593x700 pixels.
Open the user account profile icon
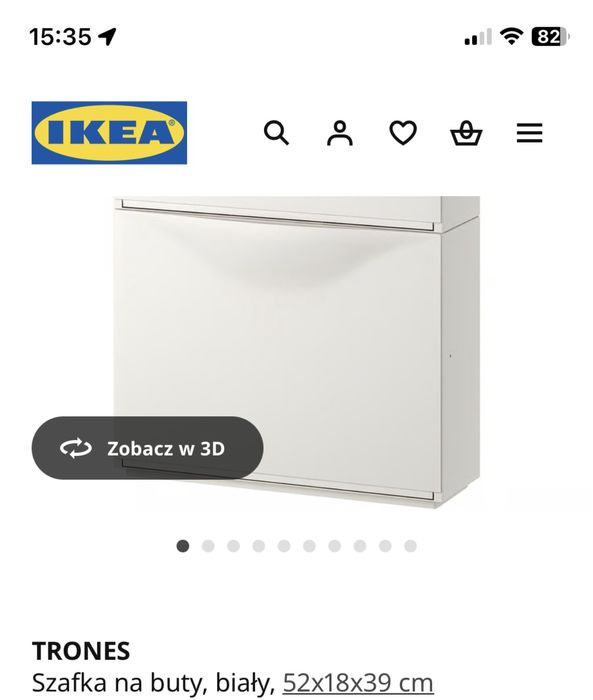pyautogui.click(x=340, y=133)
